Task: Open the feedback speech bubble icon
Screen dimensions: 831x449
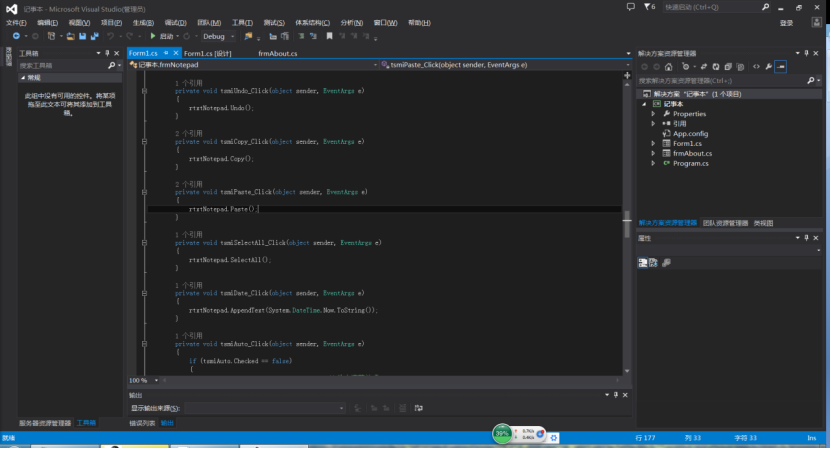Action: point(631,7)
